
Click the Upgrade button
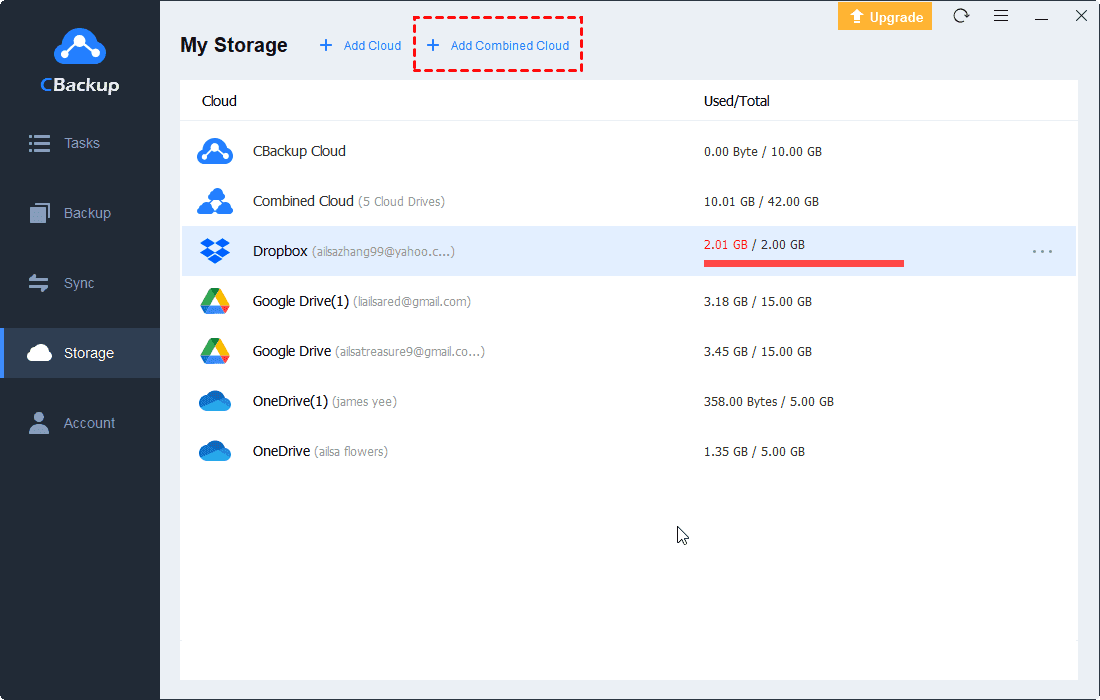(x=885, y=16)
